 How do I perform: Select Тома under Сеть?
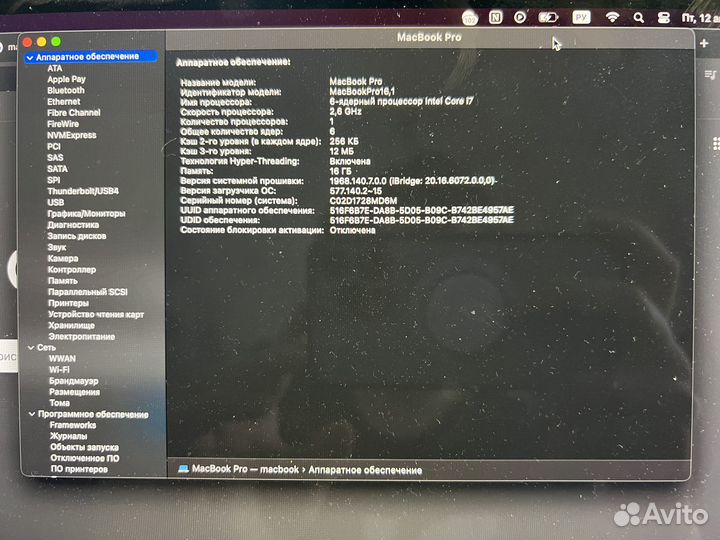coord(60,403)
